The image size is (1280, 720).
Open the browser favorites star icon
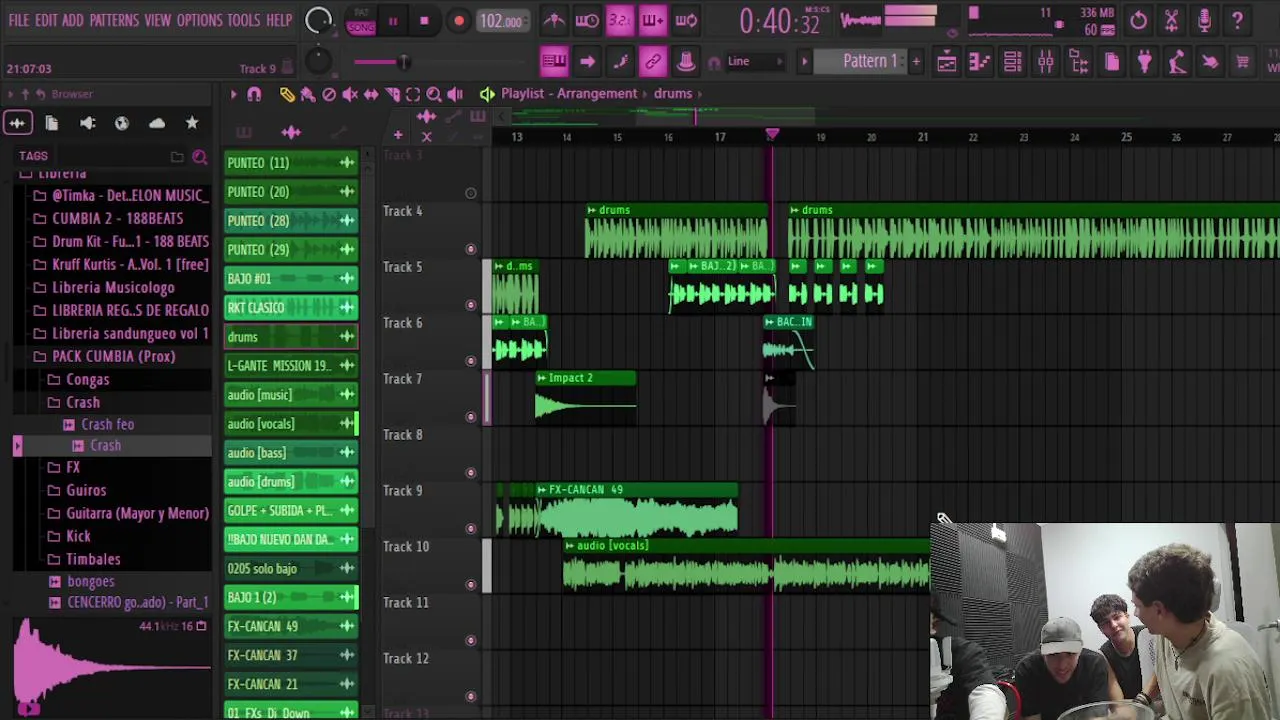[192, 123]
